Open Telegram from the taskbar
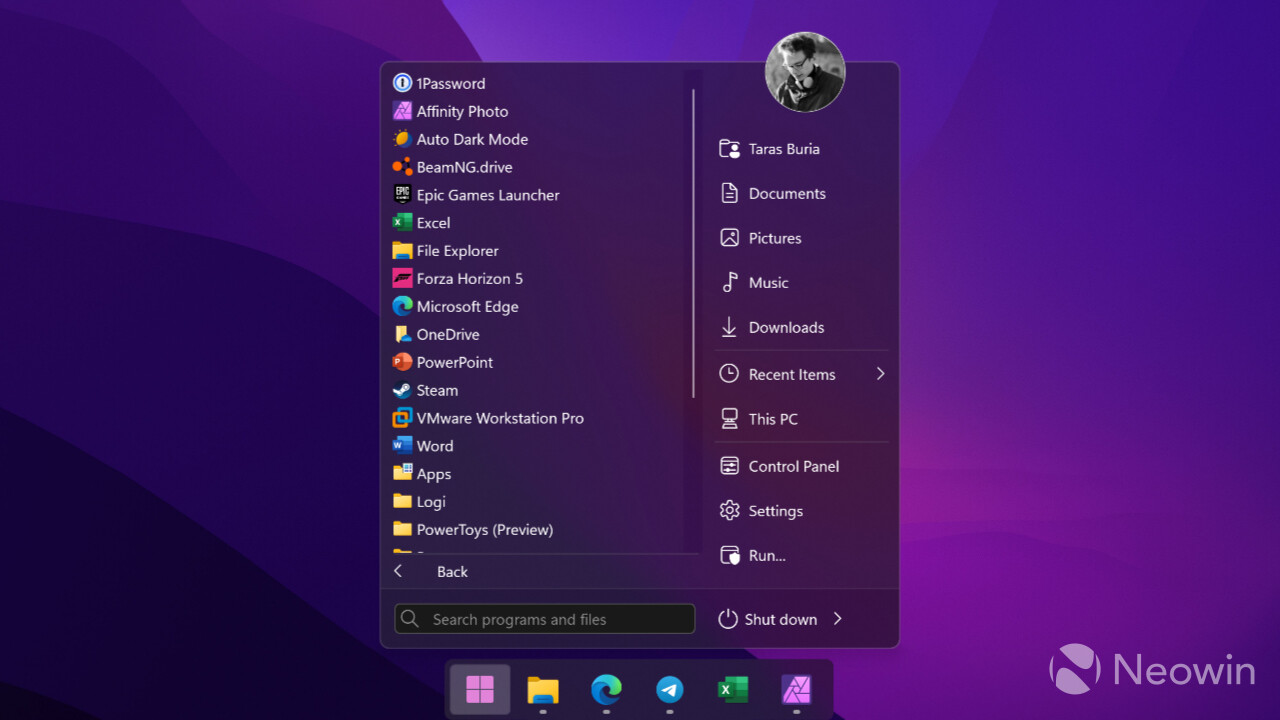1280x720 pixels. (670, 689)
